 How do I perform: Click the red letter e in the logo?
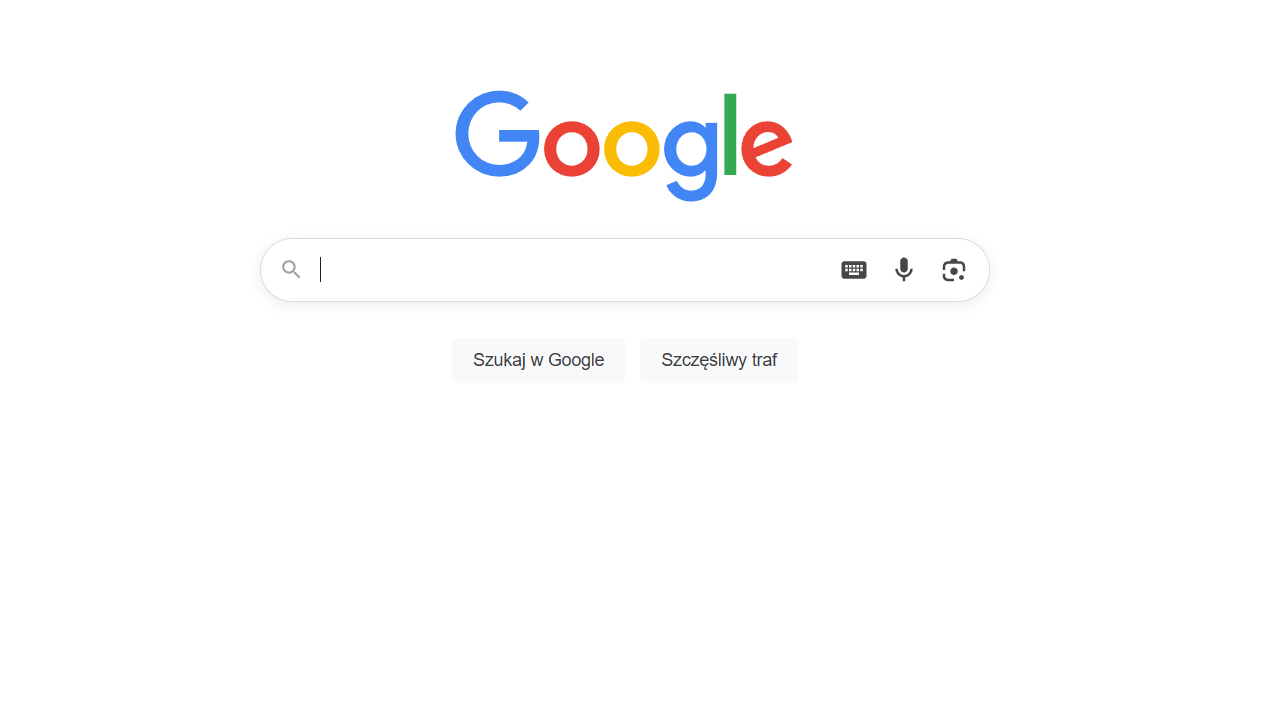pos(767,147)
